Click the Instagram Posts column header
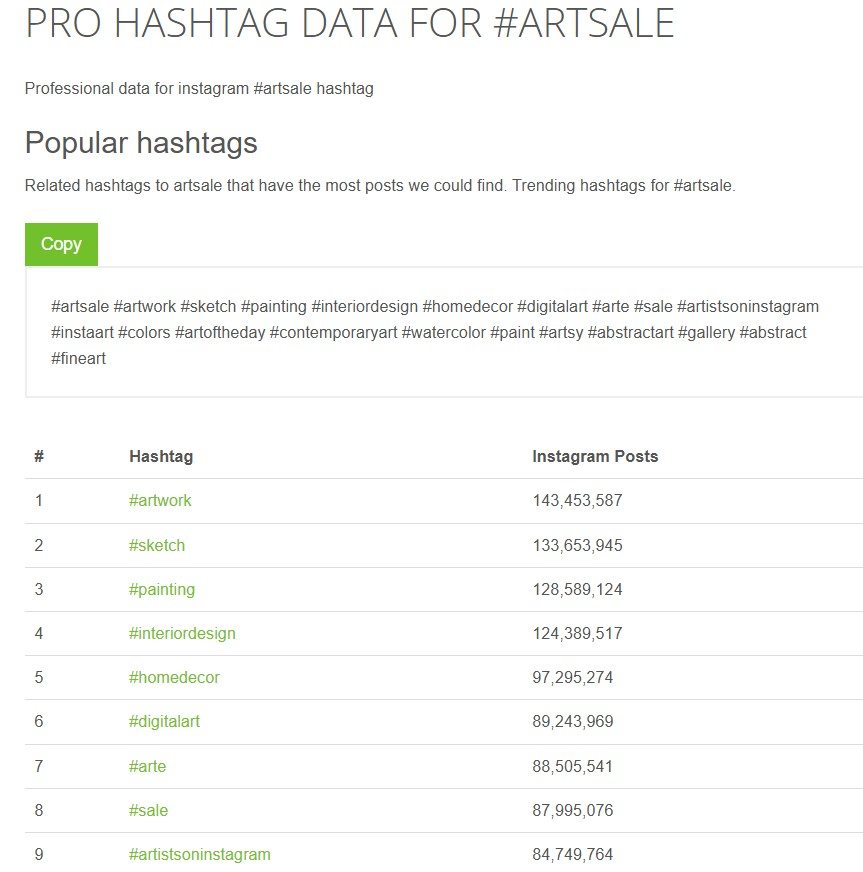The height and width of the screenshot is (872, 863). [595, 456]
